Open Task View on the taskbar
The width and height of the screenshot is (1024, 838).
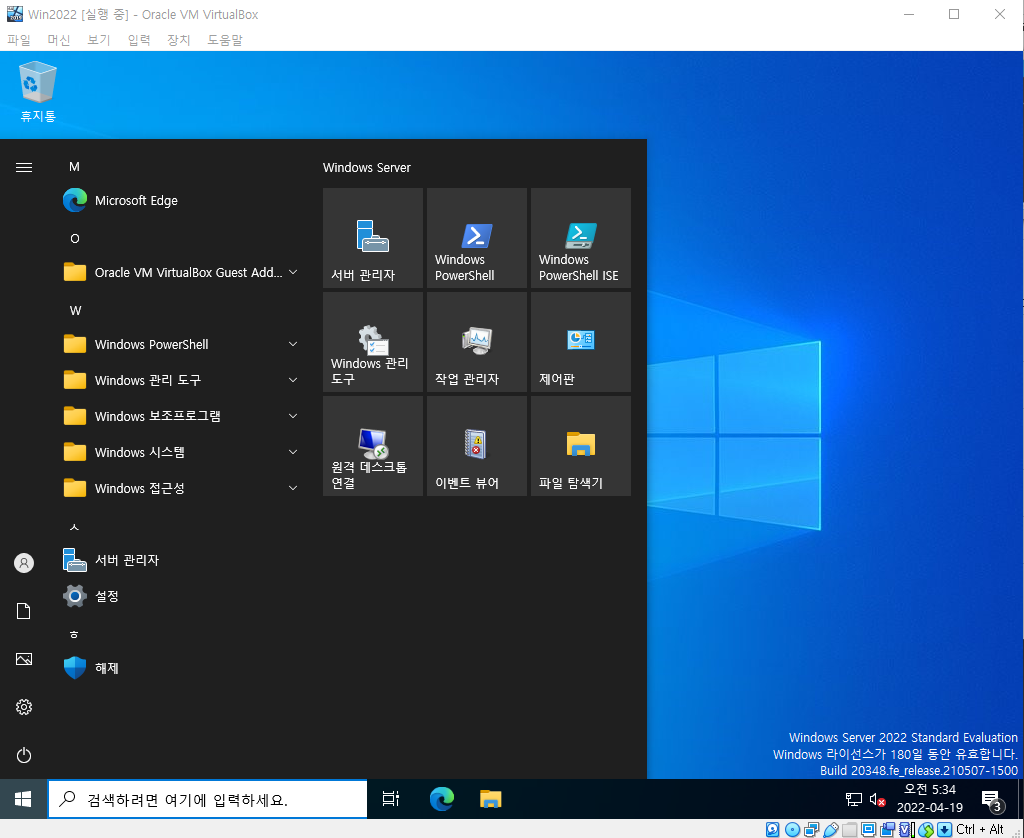point(391,799)
